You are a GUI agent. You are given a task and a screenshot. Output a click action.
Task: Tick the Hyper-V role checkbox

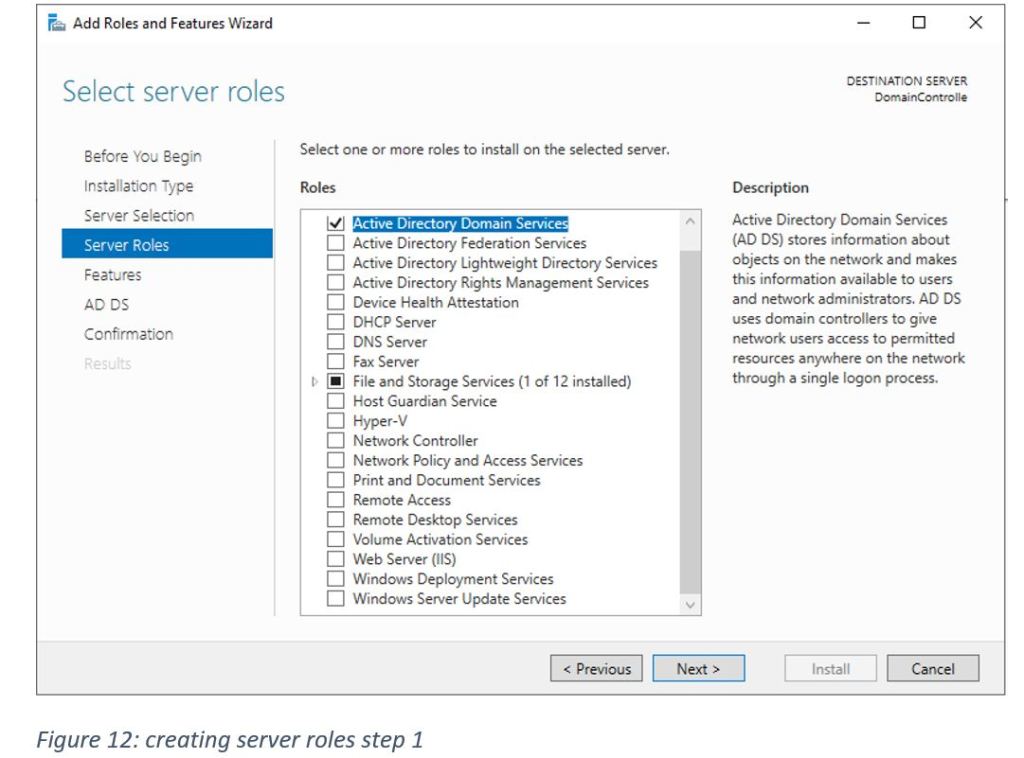click(x=335, y=421)
